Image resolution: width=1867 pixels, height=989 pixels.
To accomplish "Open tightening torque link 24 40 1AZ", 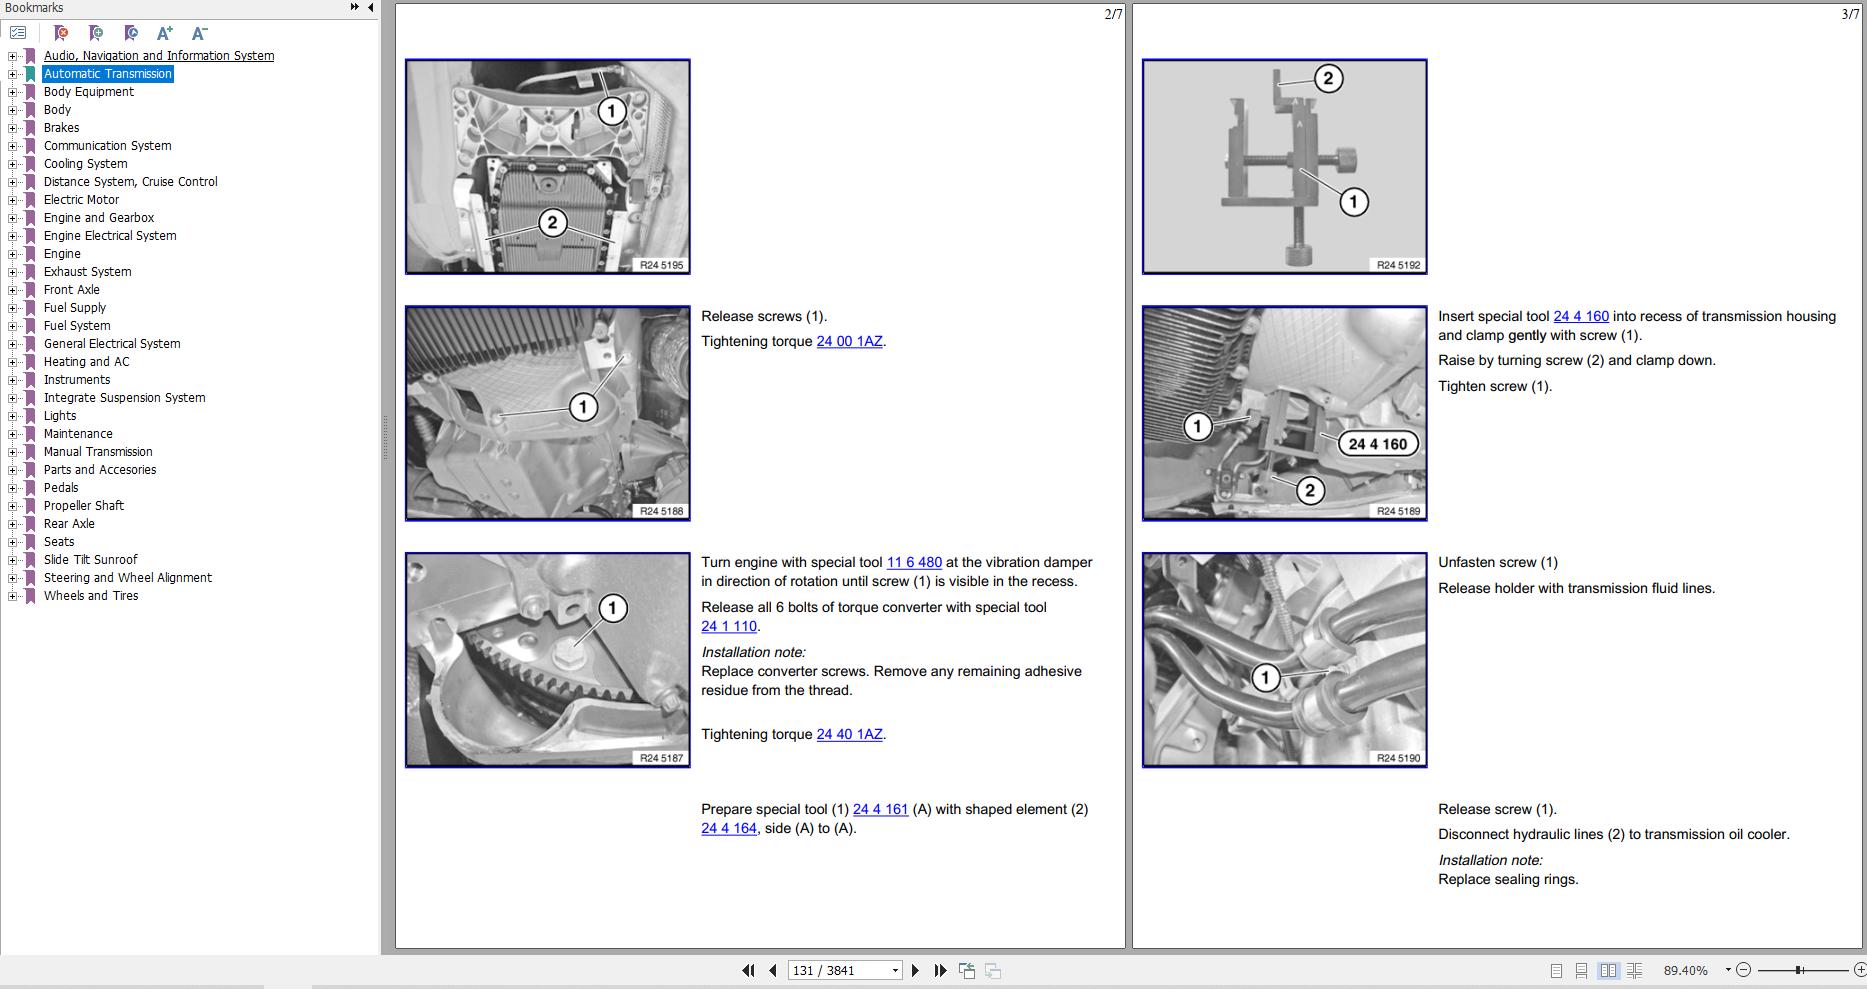I will tap(849, 734).
